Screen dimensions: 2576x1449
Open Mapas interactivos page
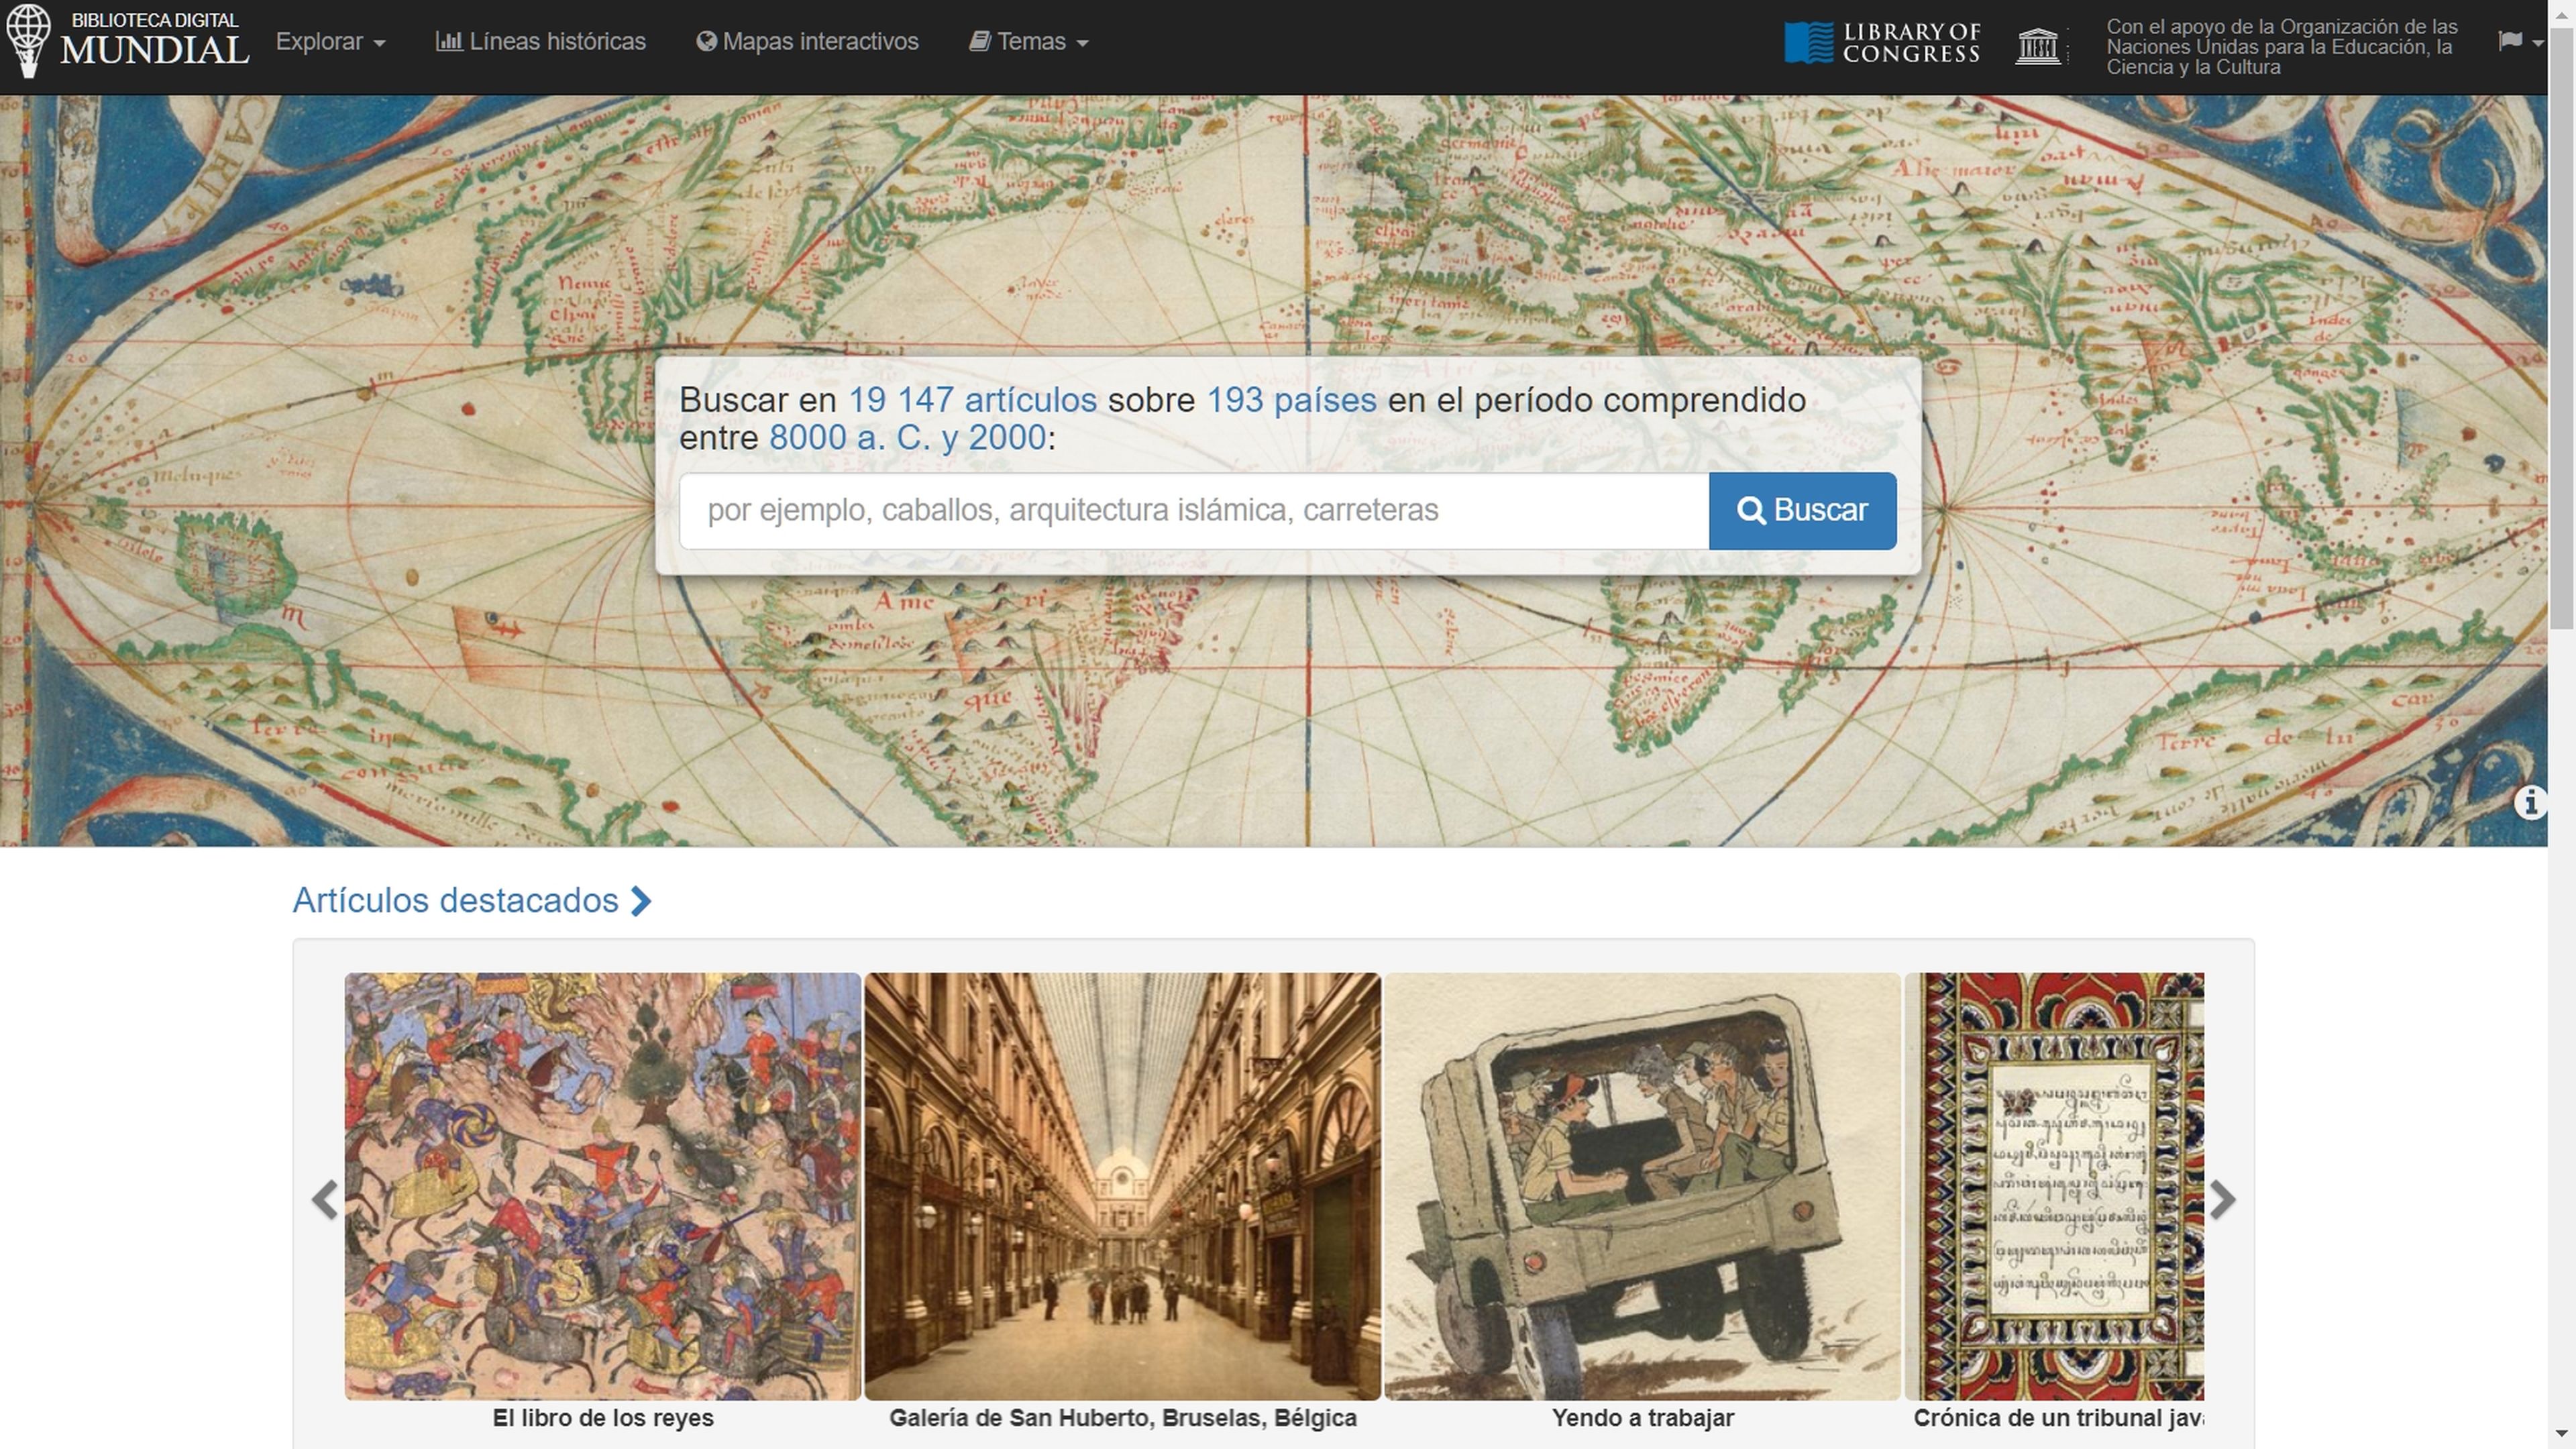click(807, 42)
